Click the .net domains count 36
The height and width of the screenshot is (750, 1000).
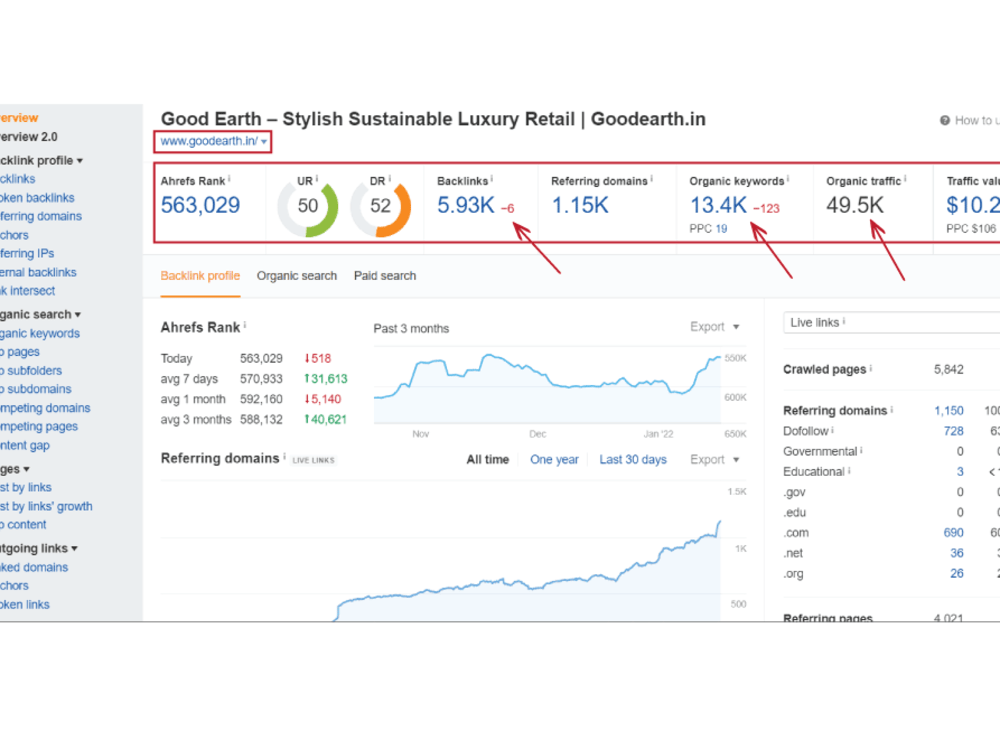pos(957,553)
